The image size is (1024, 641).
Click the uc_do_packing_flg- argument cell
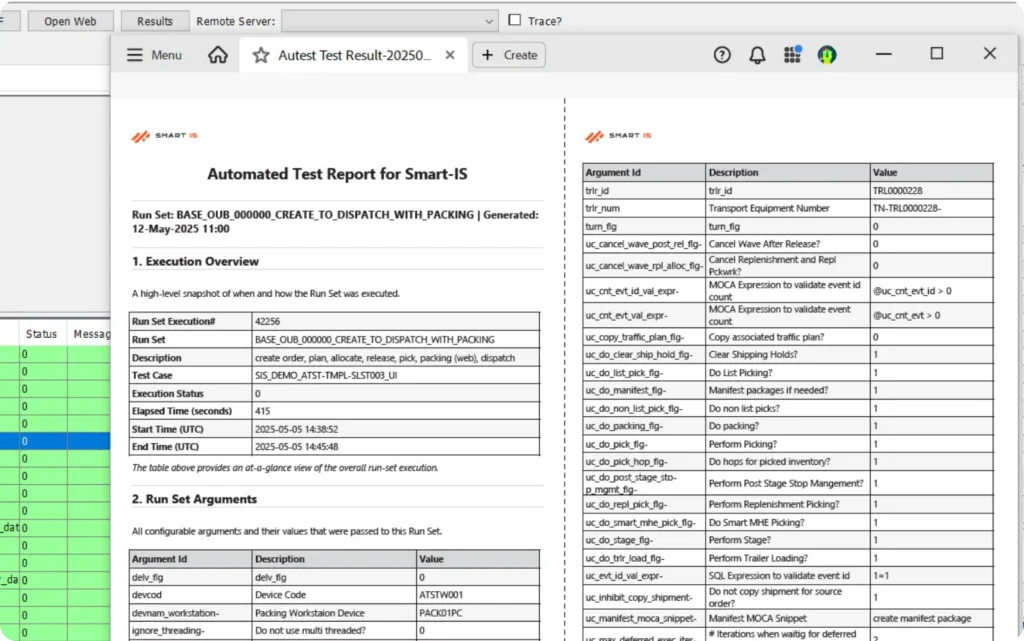[644, 426]
